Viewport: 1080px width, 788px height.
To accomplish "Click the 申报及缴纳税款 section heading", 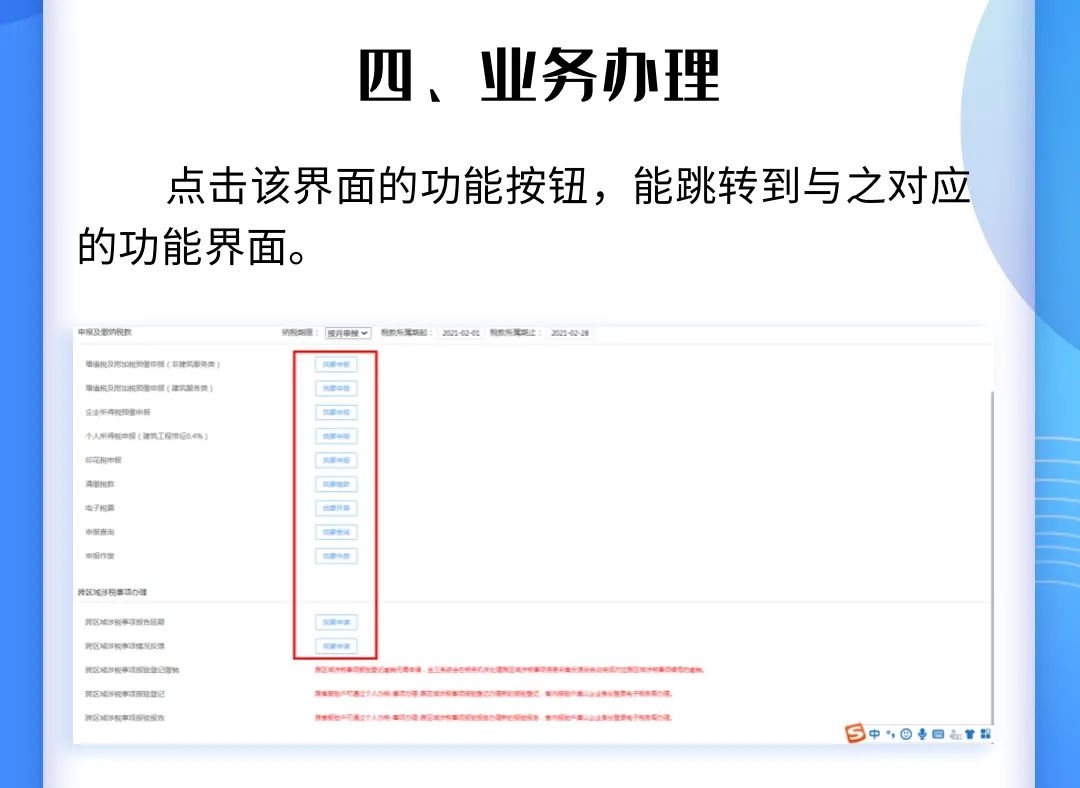I will click(x=105, y=332).
